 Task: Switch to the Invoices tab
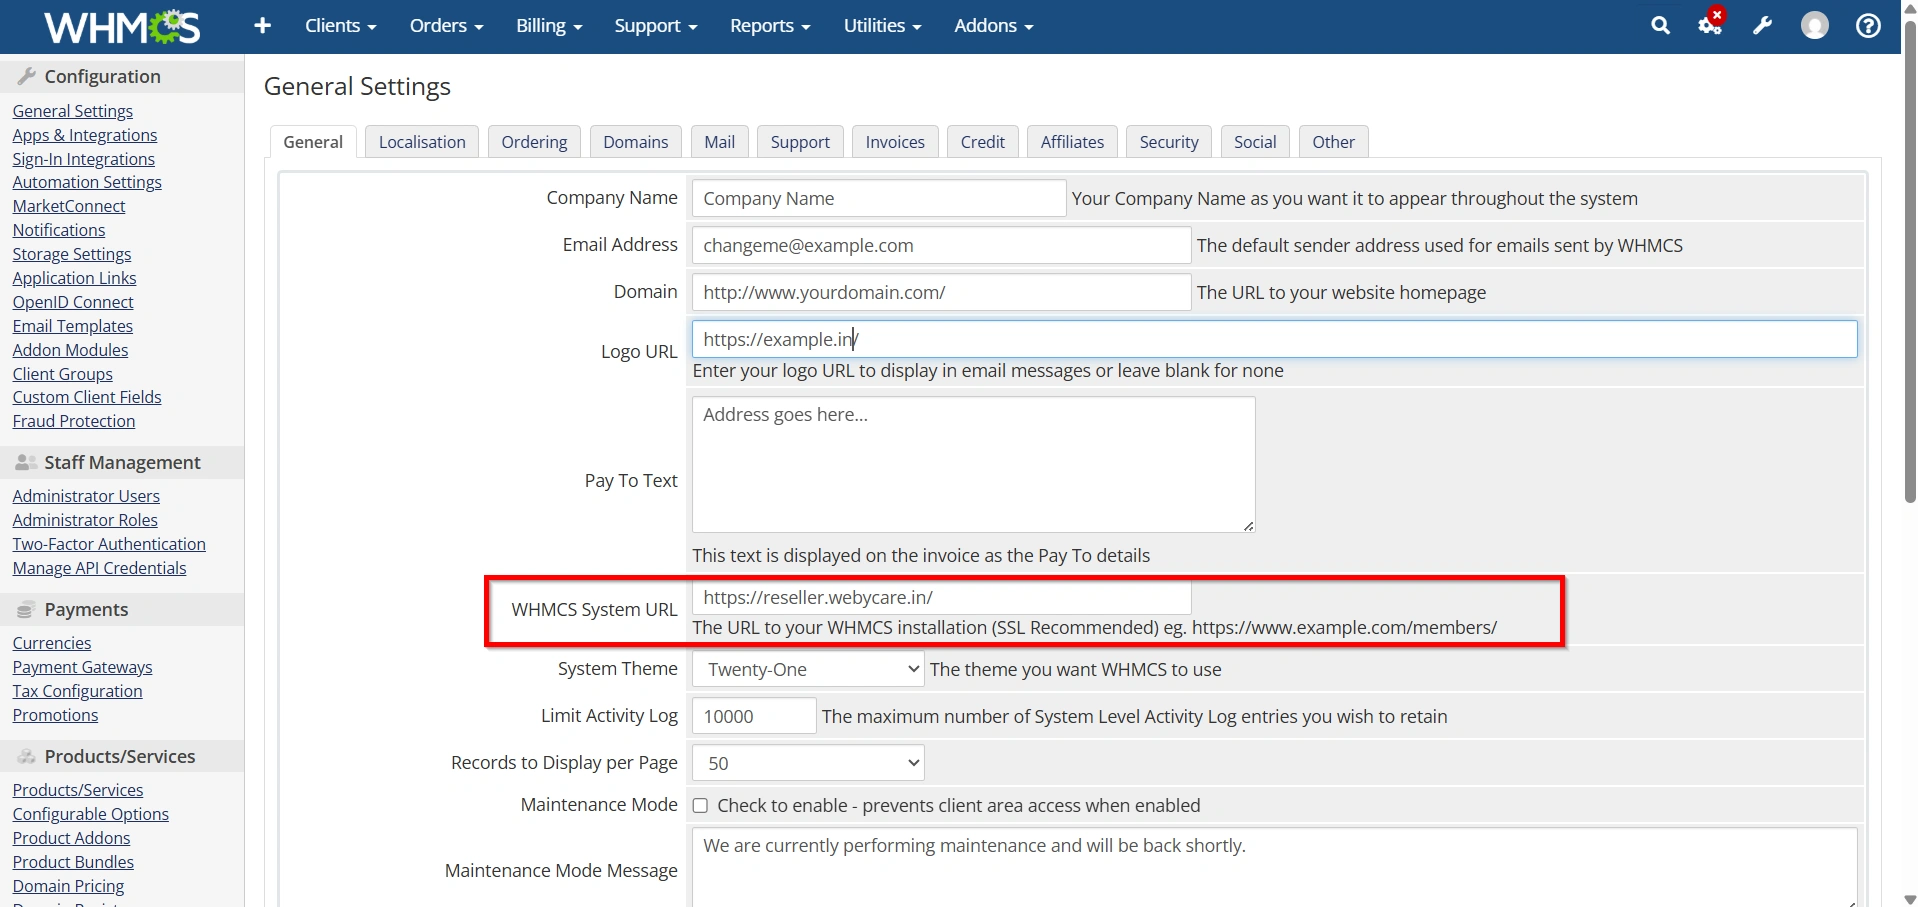(x=895, y=142)
